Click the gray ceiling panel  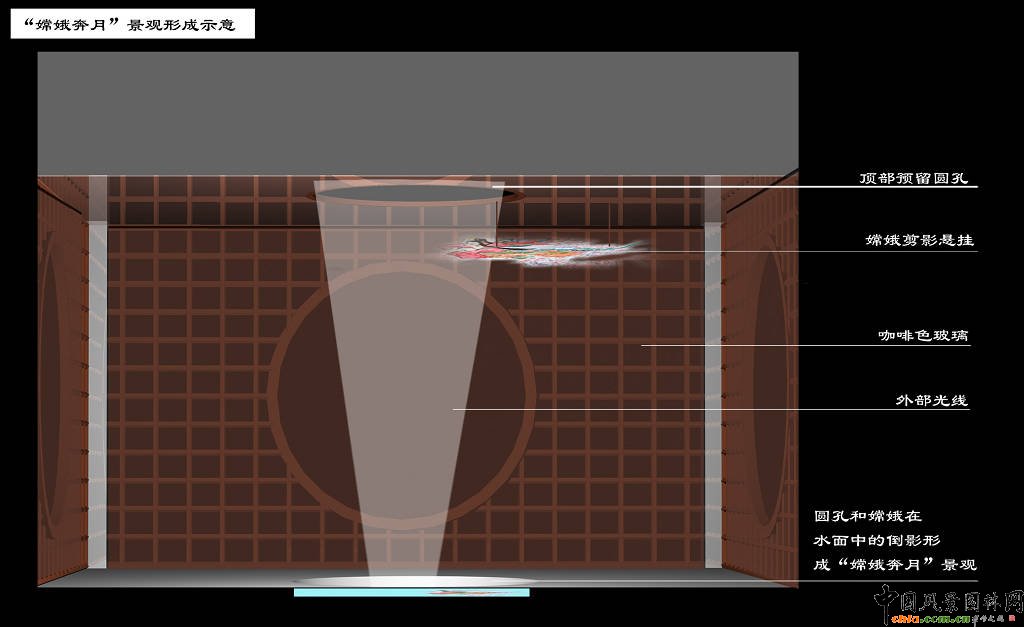(418, 110)
